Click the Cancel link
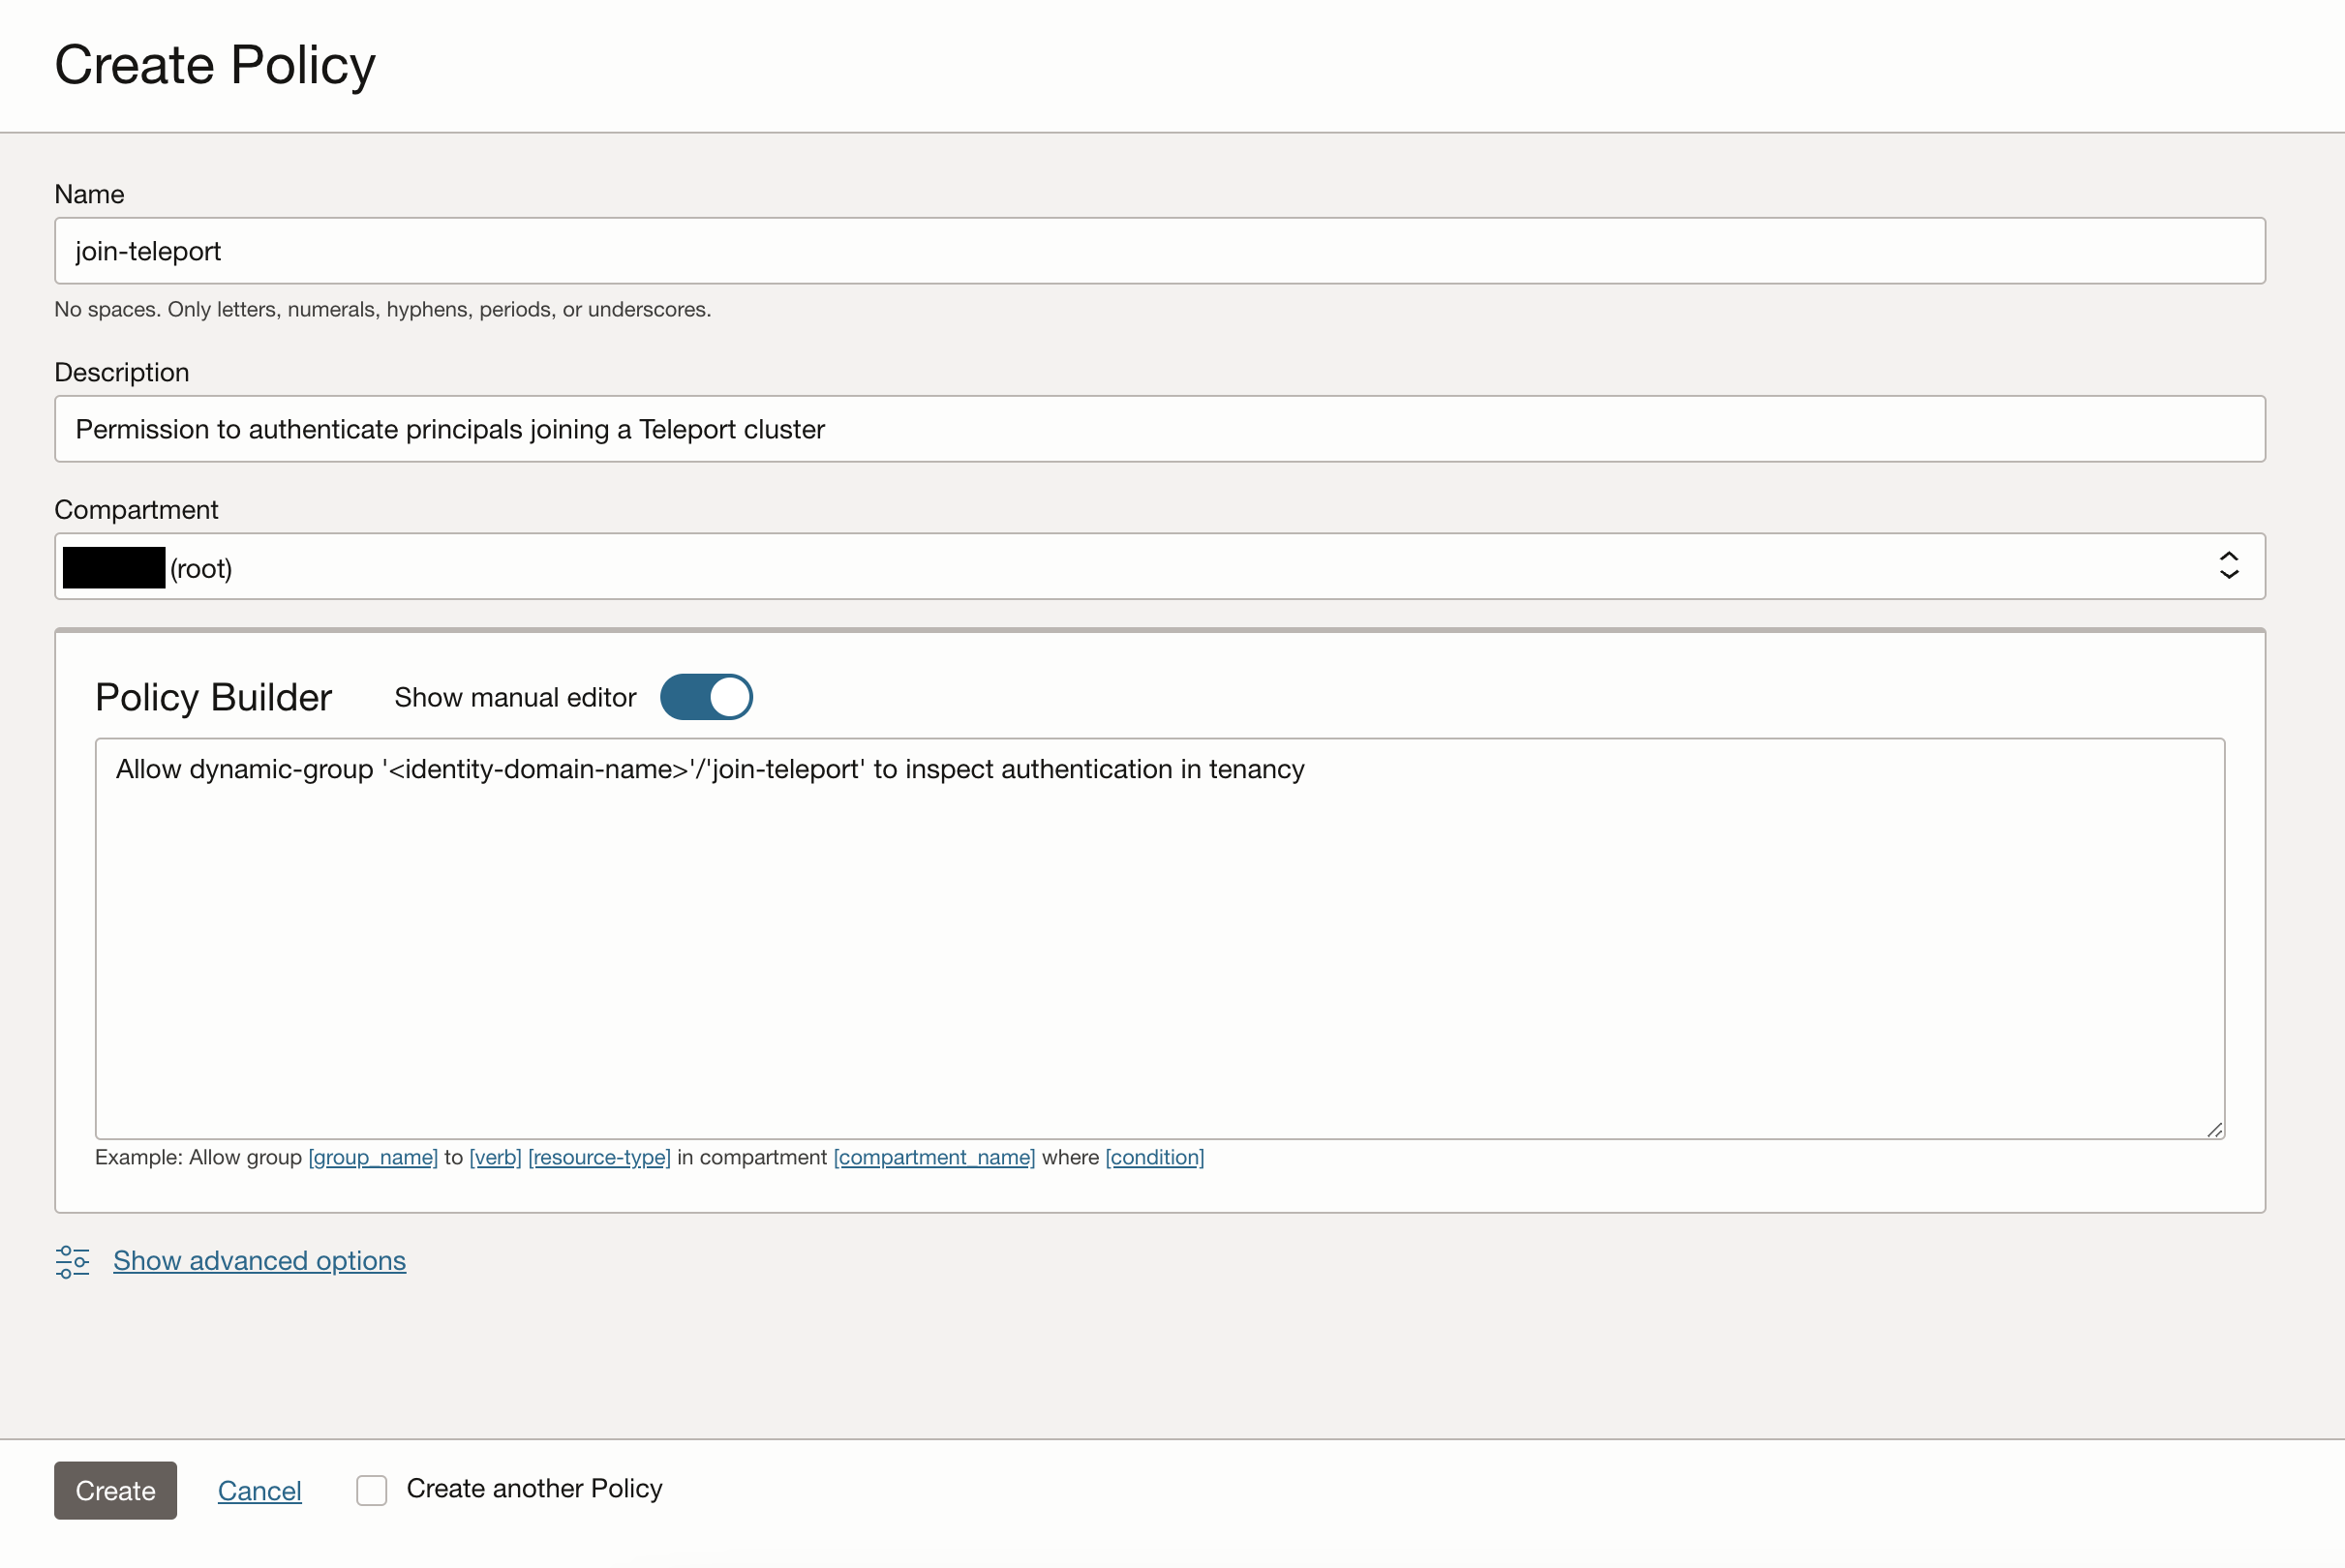 click(x=259, y=1491)
